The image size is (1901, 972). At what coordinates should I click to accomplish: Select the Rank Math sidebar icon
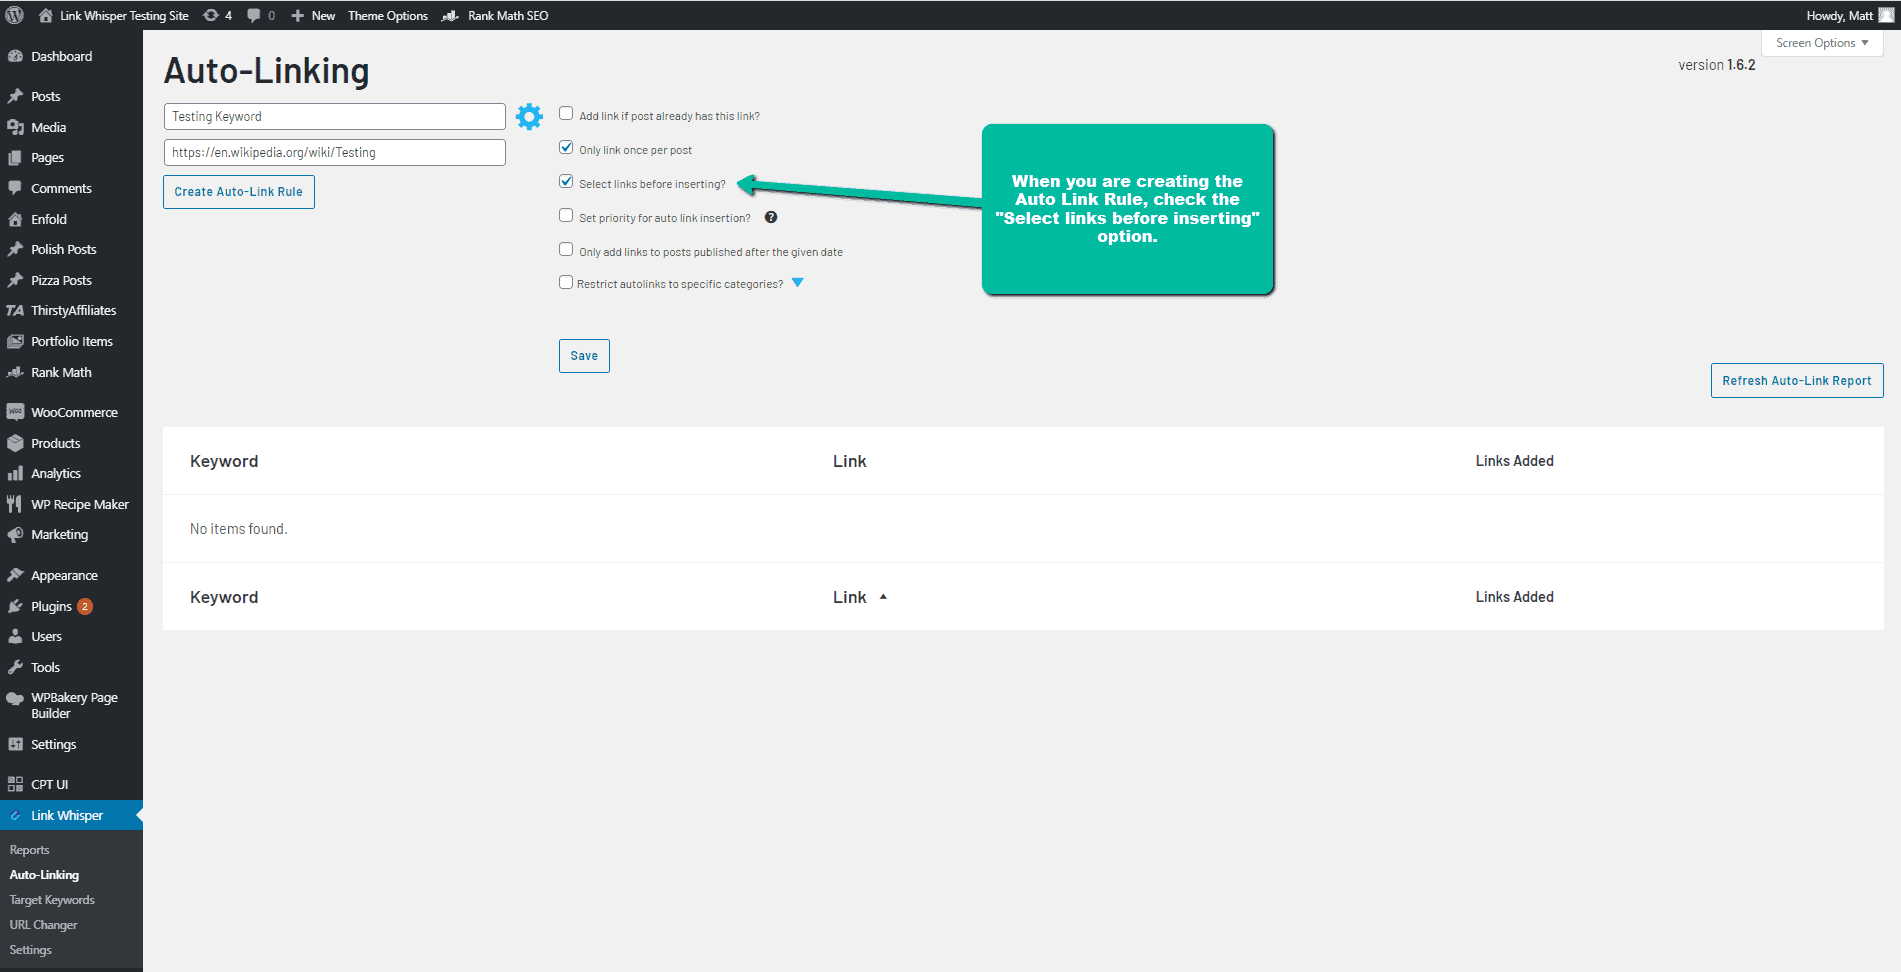pos(16,372)
